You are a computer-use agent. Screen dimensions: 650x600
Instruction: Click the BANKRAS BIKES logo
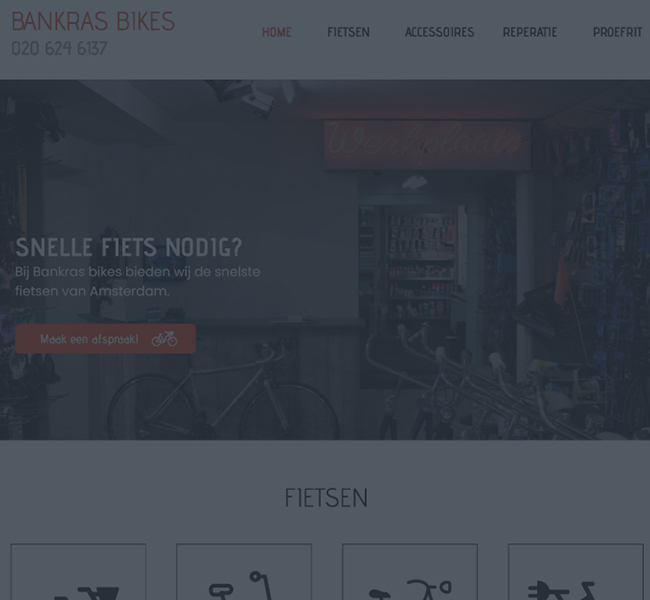93,21
